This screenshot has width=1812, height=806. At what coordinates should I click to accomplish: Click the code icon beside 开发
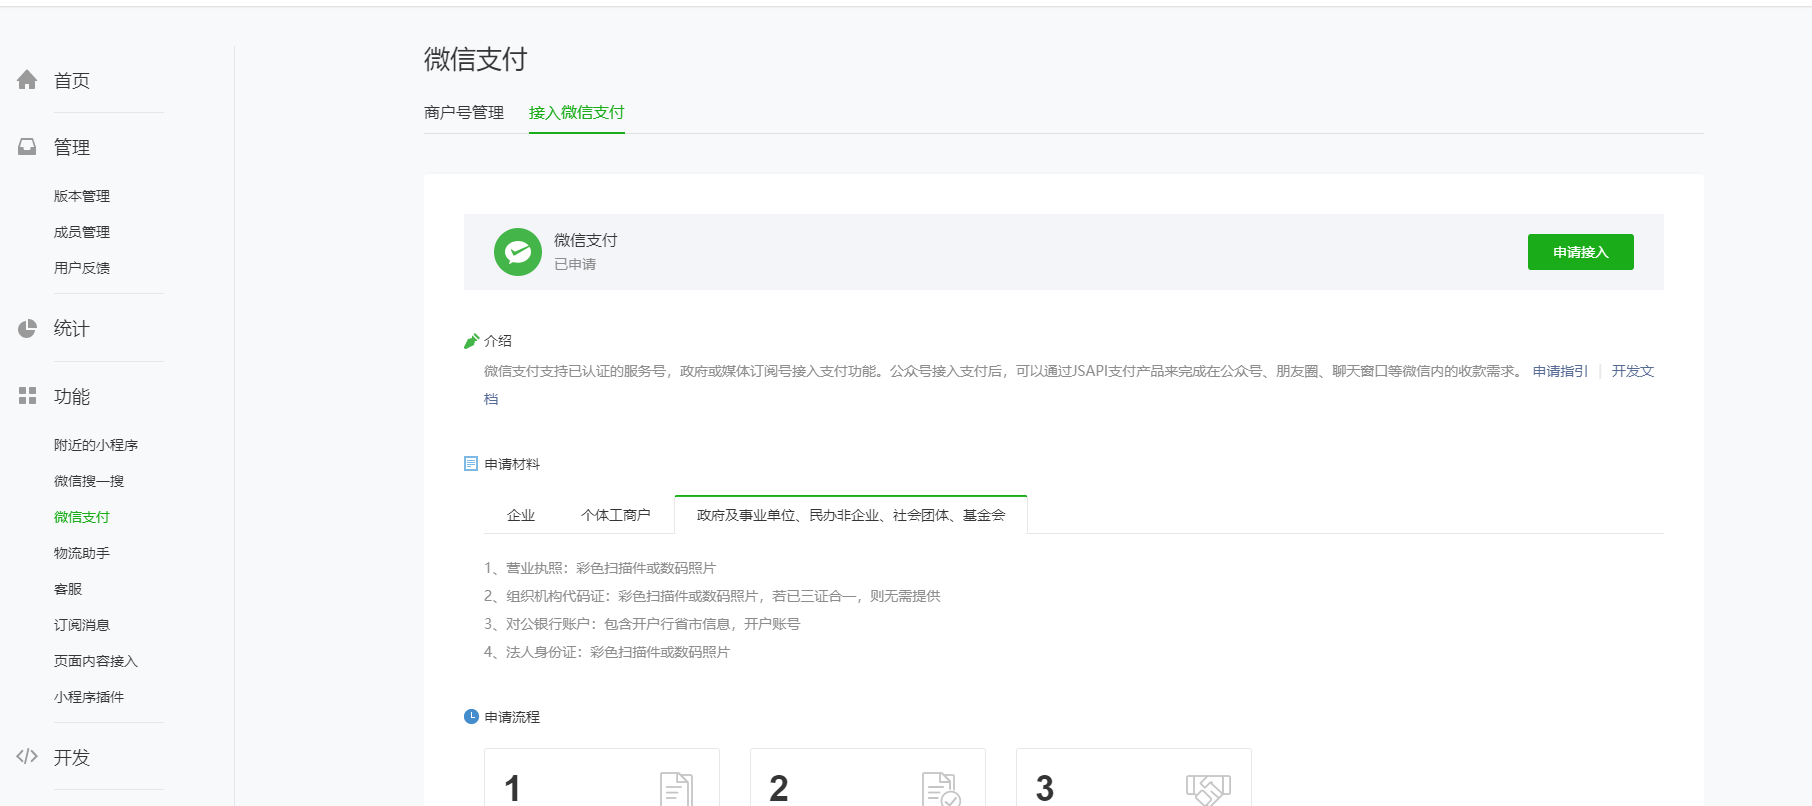pyautogui.click(x=27, y=756)
